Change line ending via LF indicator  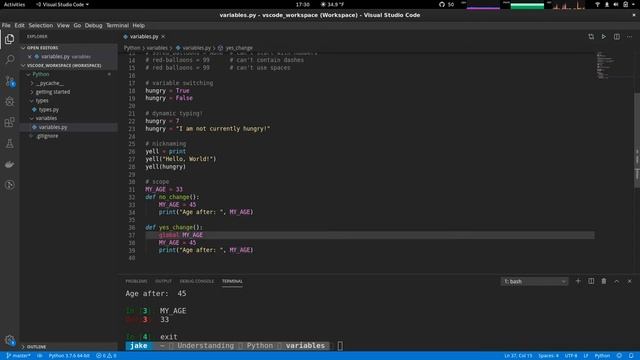tap(586, 356)
